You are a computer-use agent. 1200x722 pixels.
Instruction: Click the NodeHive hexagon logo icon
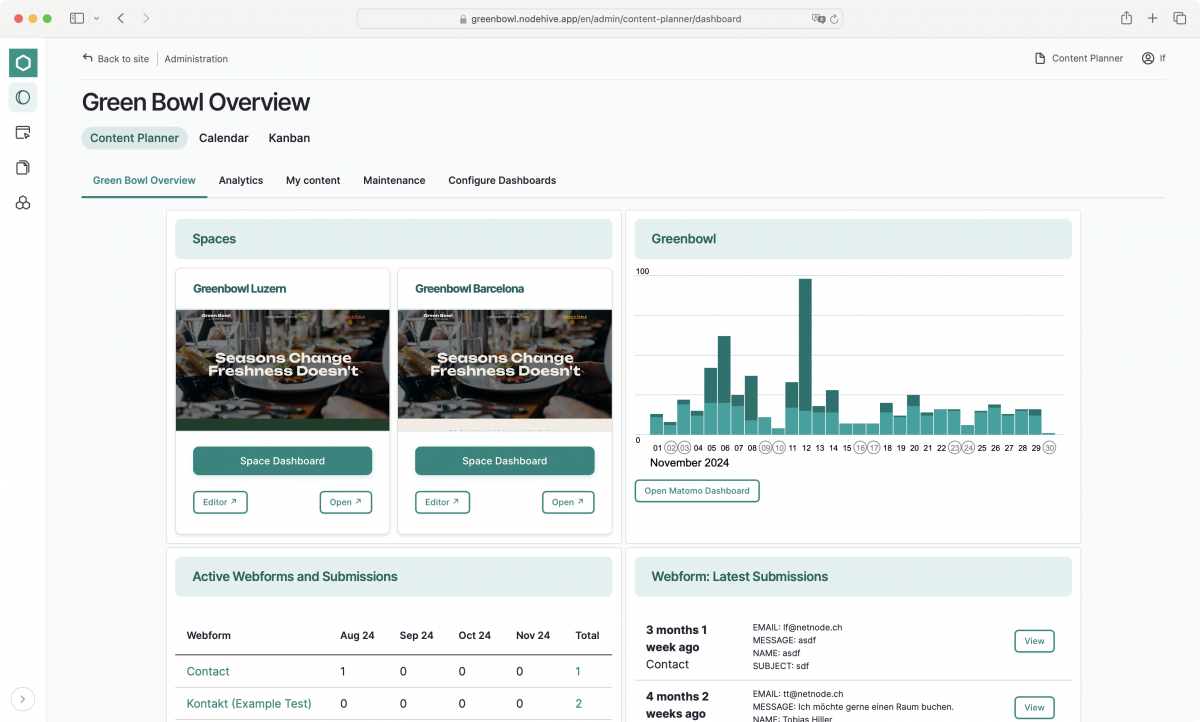tap(23, 63)
